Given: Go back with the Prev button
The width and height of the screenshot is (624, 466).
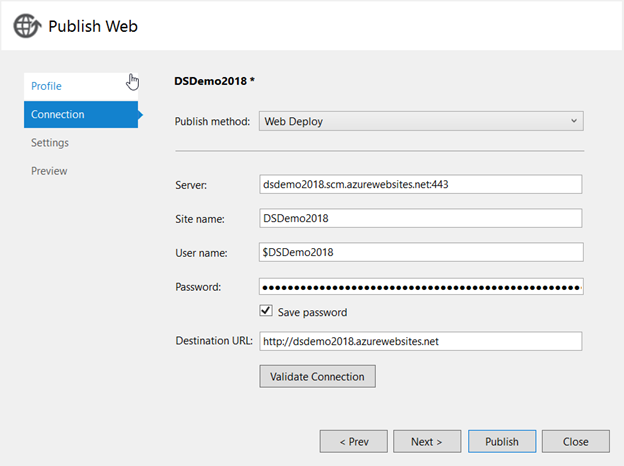Looking at the screenshot, I should click(x=353, y=441).
